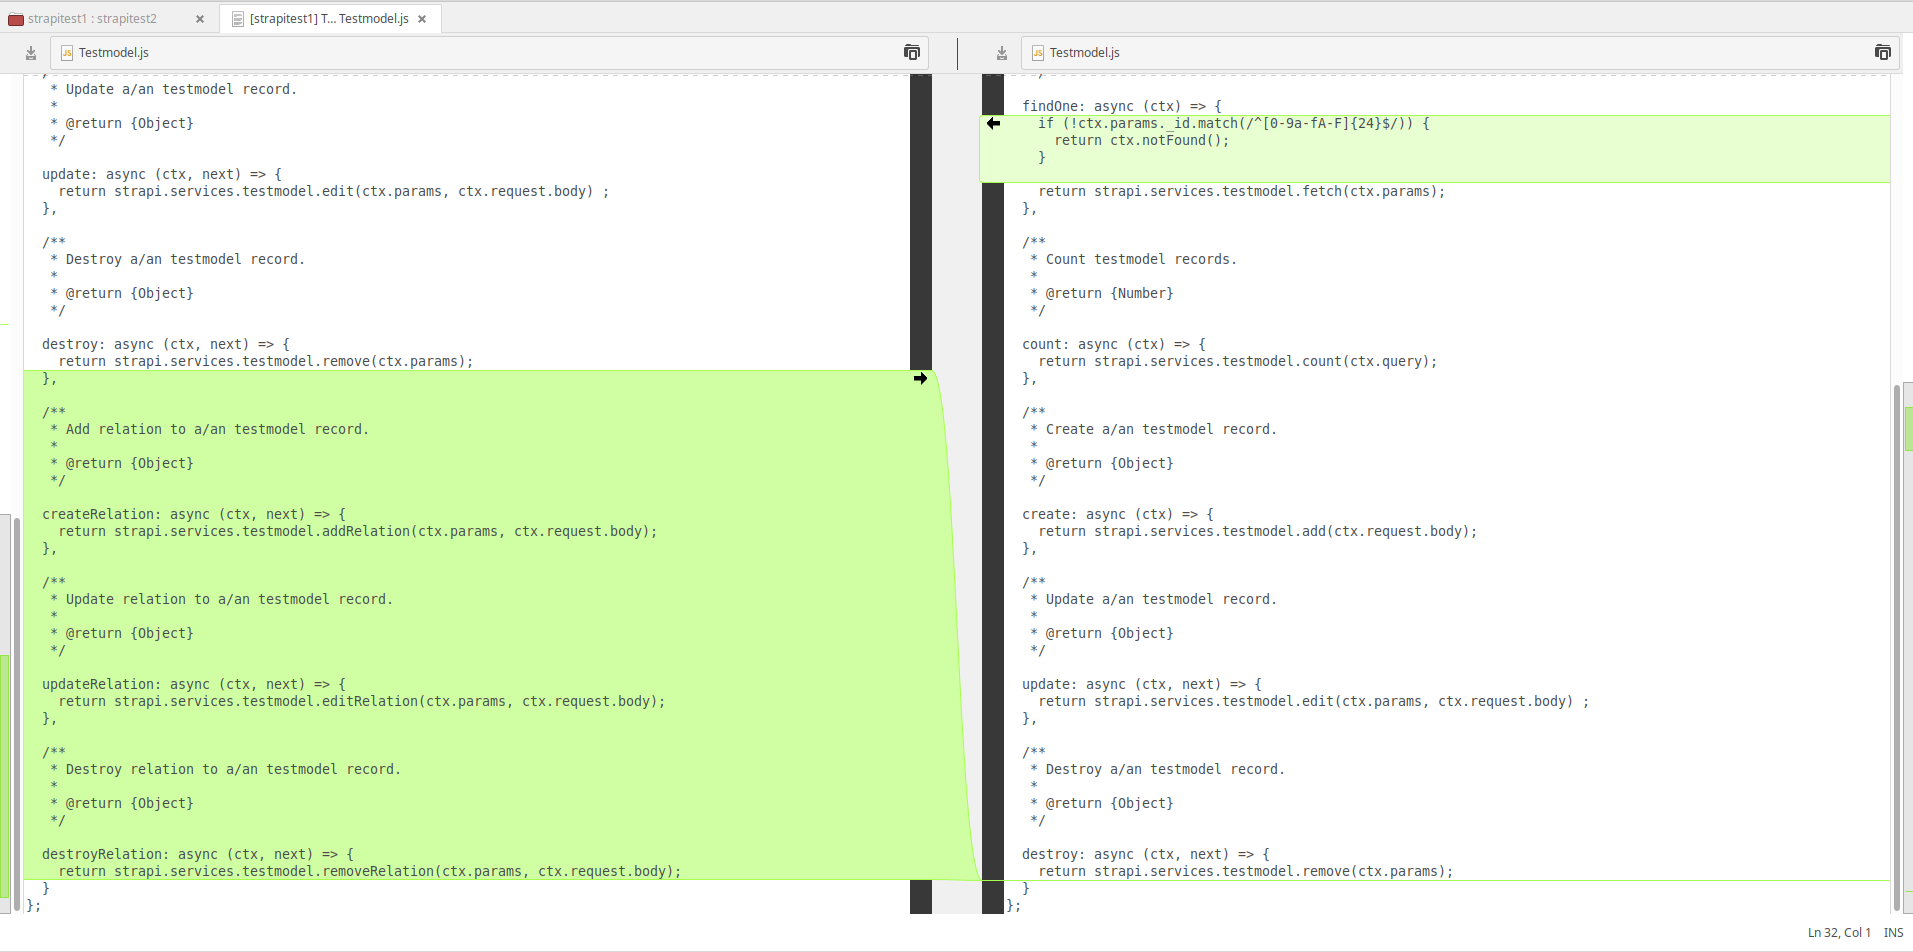
Task: Click the save icon for the right pane
Action: pos(1001,52)
